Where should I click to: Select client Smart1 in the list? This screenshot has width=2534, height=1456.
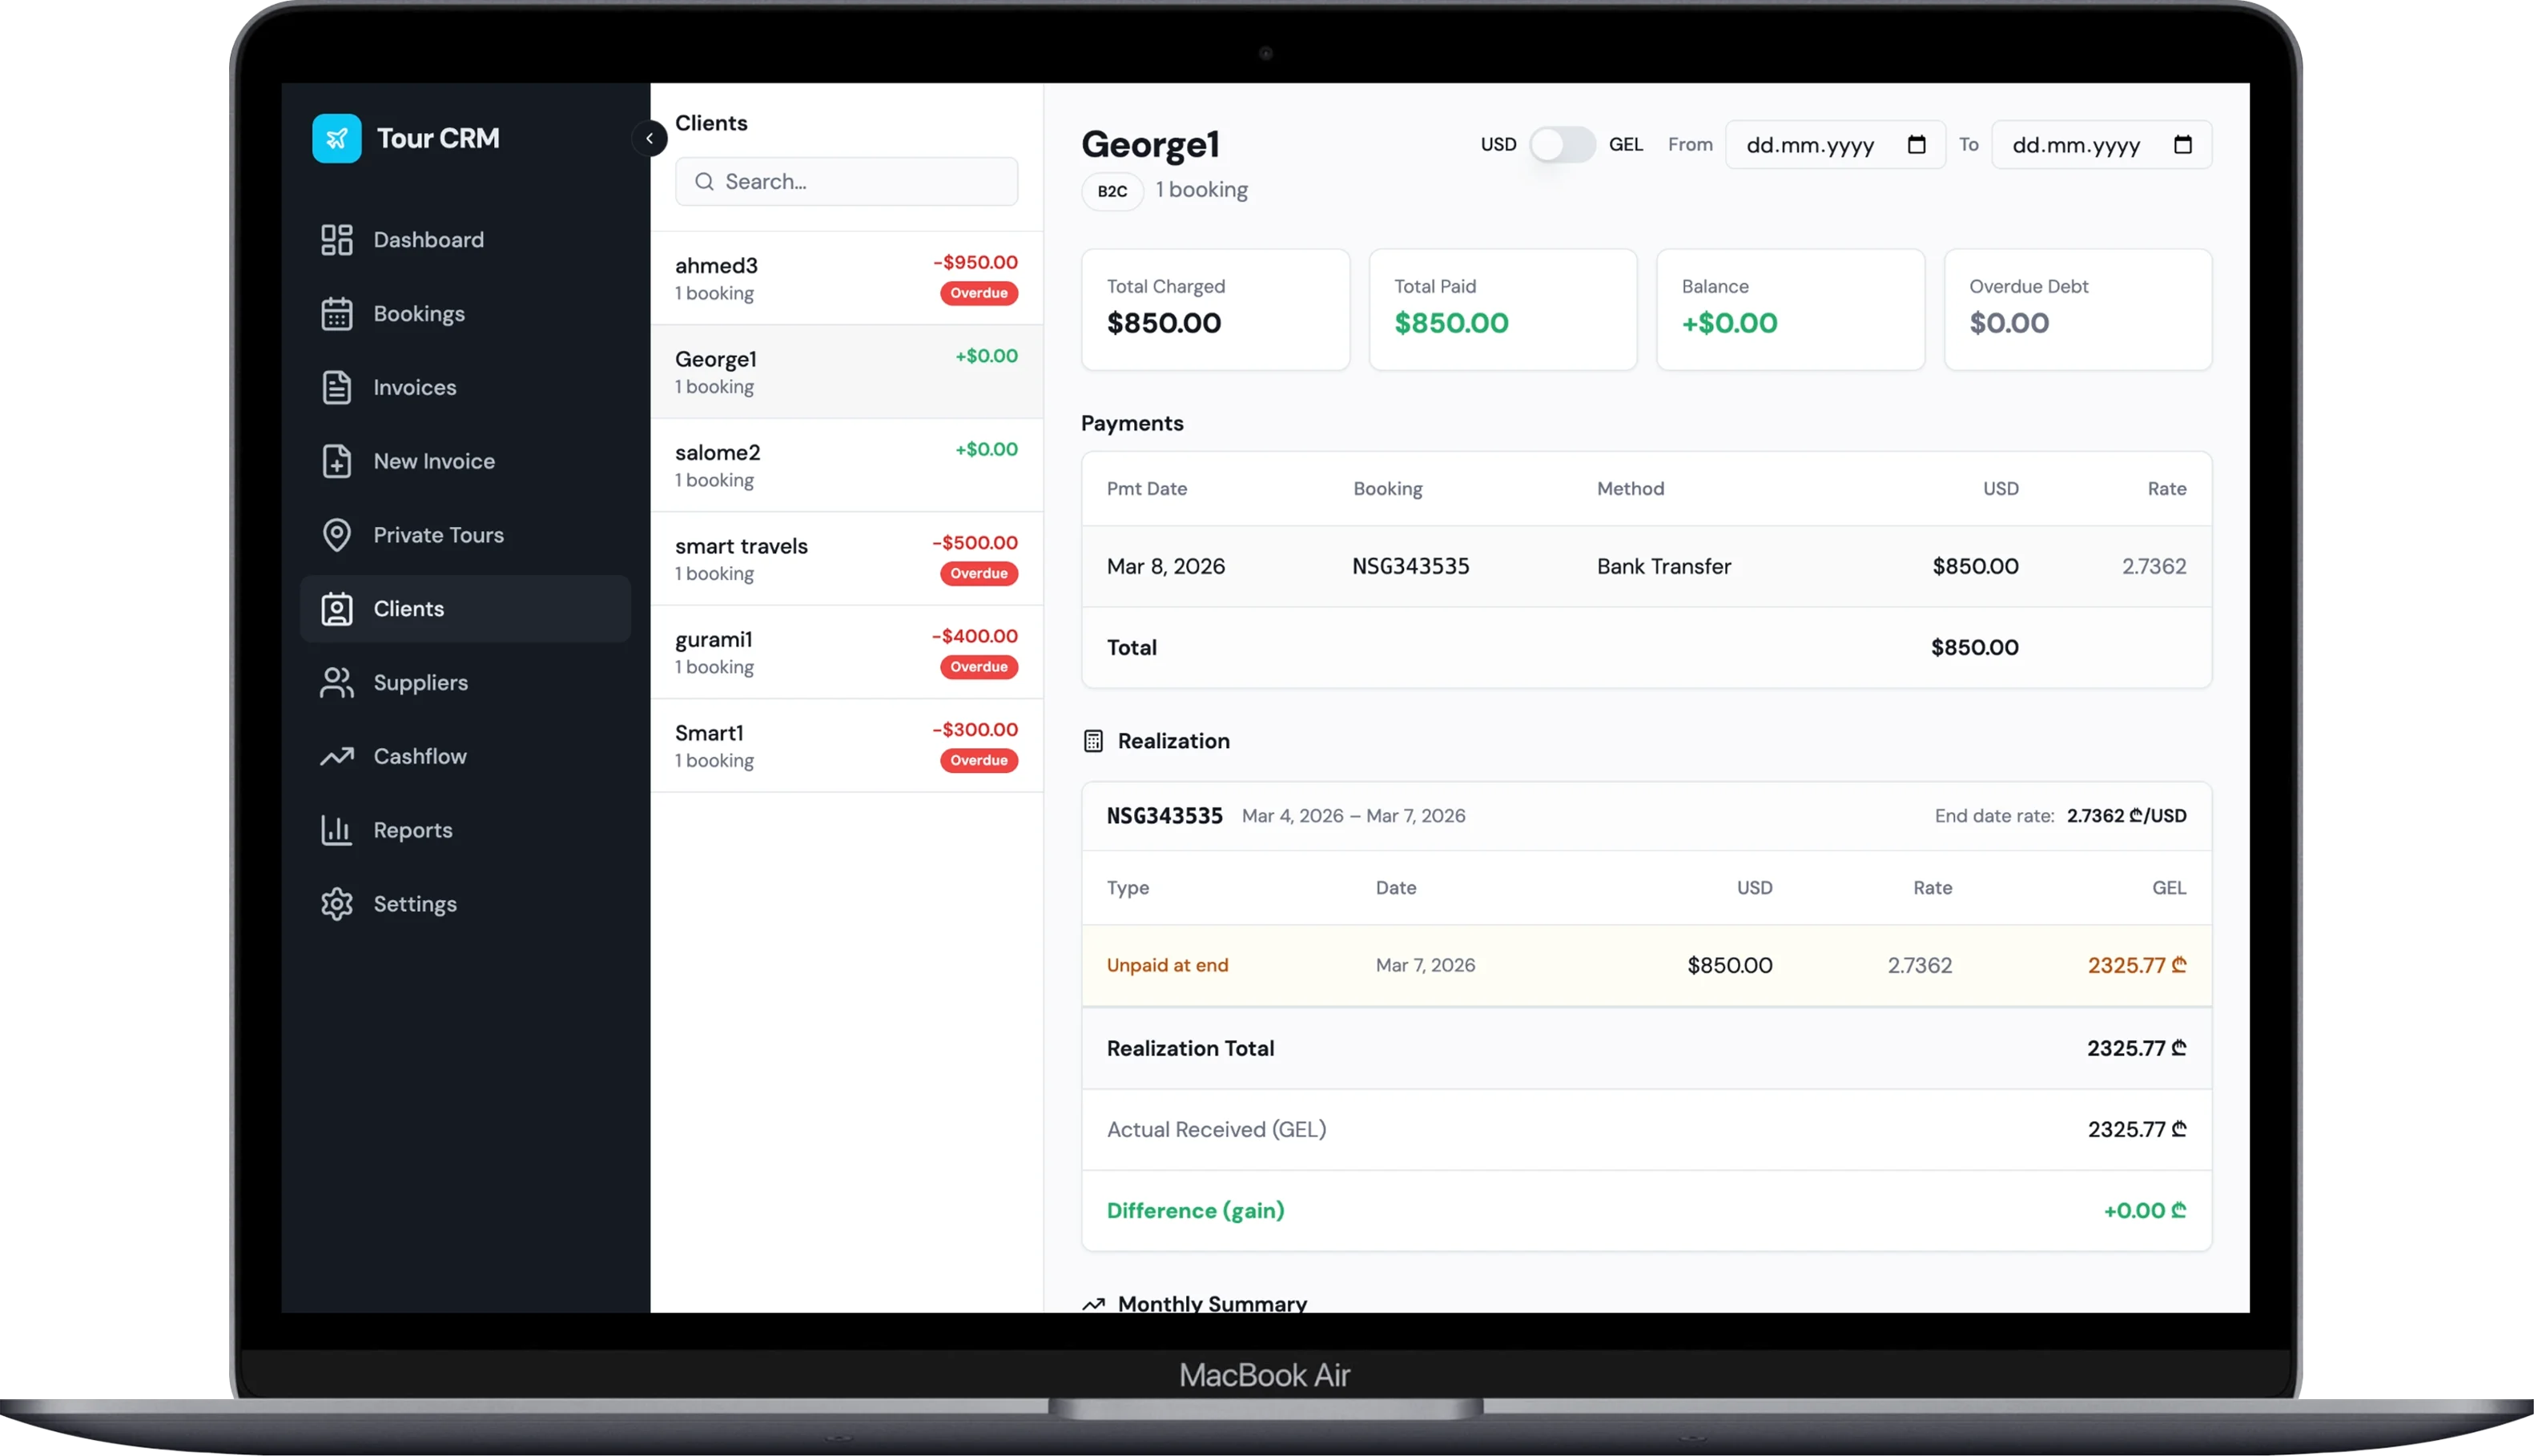pos(846,746)
